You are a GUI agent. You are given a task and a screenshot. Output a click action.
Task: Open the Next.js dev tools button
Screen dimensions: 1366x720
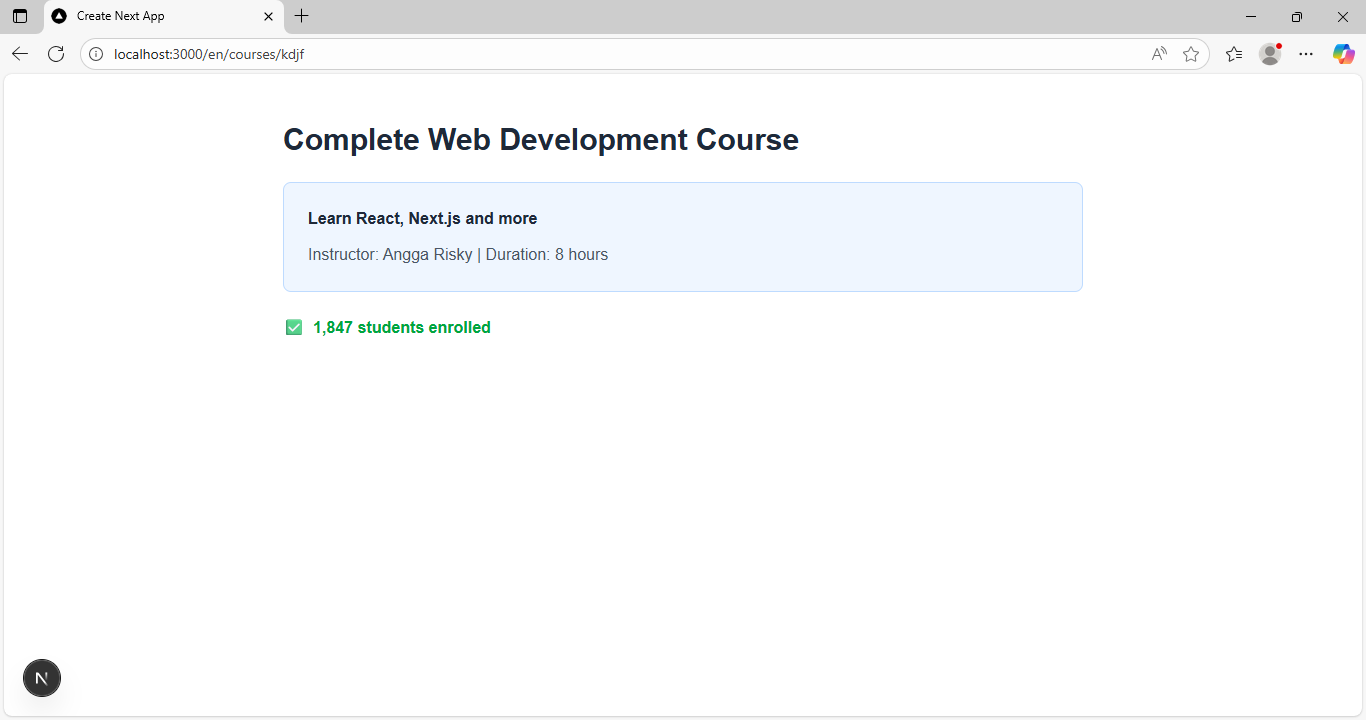point(42,678)
